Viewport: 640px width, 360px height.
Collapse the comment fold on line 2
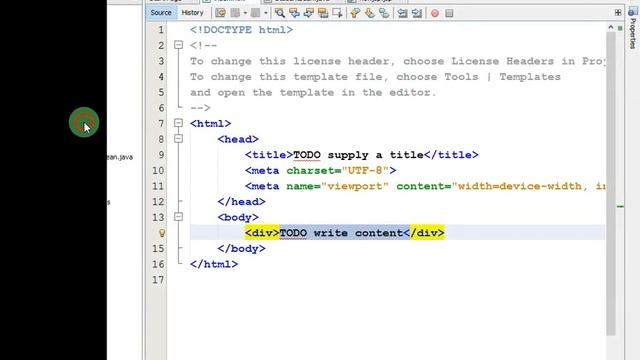[178, 45]
